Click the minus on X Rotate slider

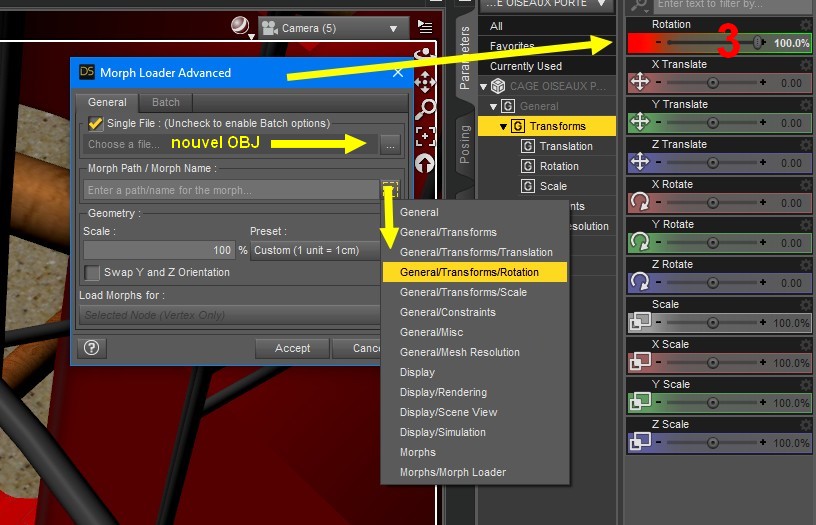pyautogui.click(x=658, y=203)
